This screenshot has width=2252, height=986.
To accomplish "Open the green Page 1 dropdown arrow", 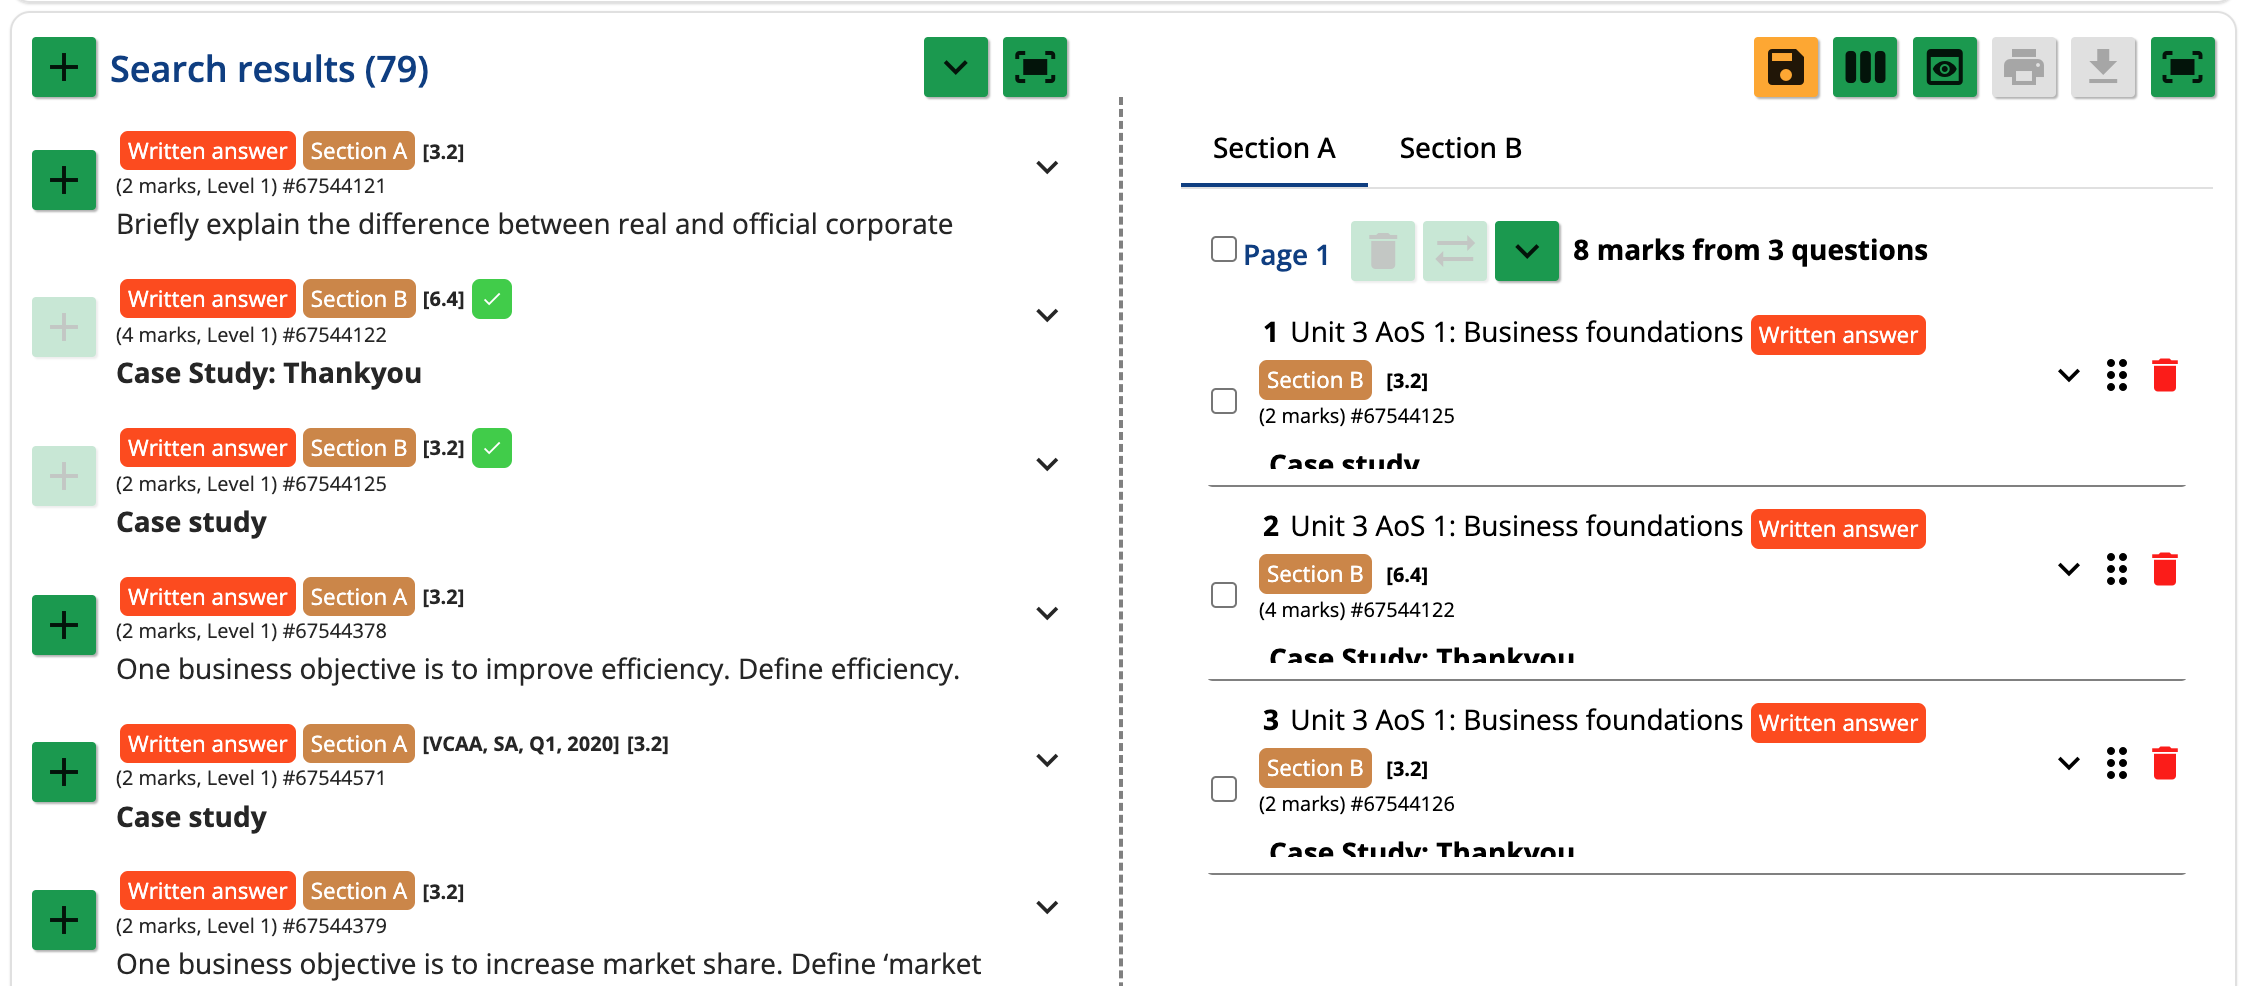I will click(x=1527, y=251).
